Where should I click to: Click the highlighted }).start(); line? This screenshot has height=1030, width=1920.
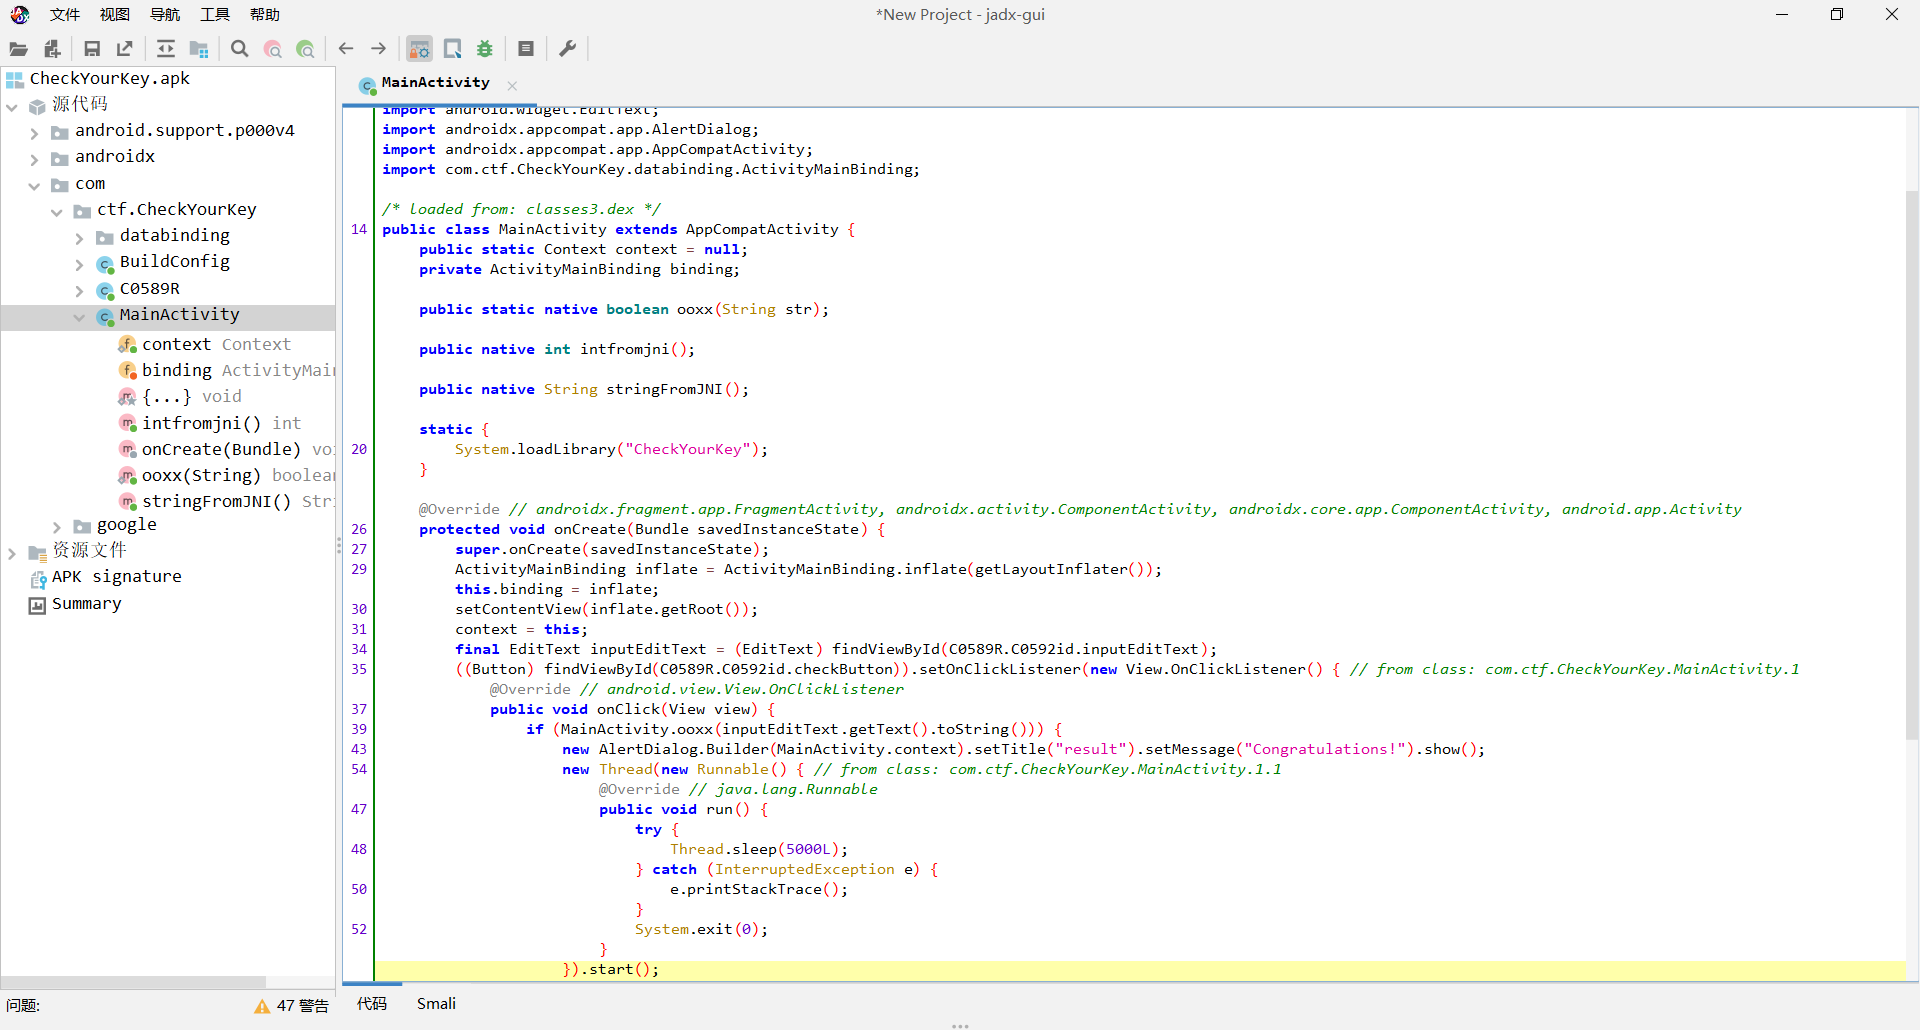click(1140, 969)
